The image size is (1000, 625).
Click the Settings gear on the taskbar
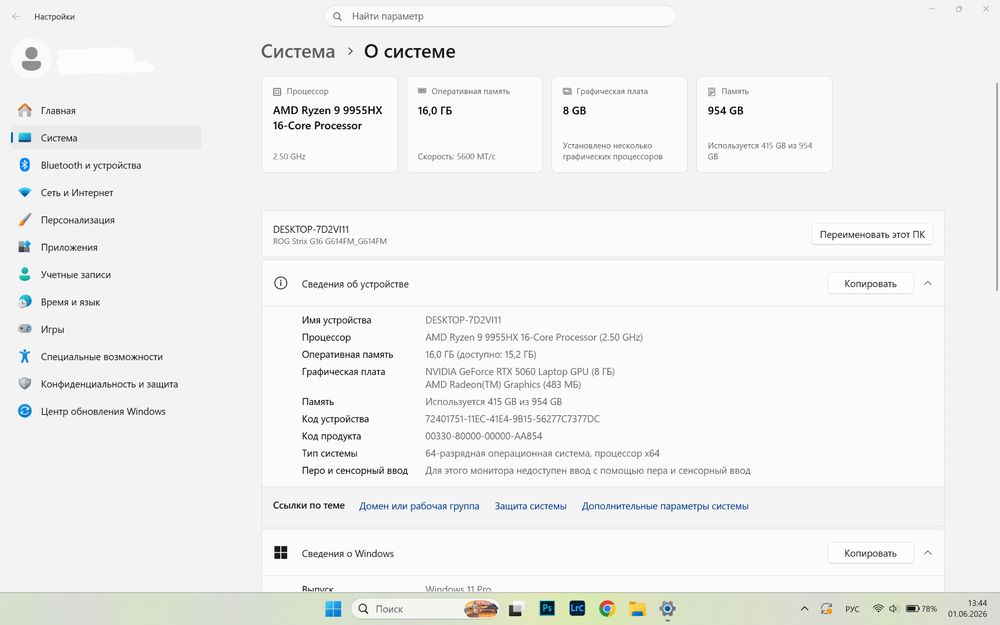click(667, 608)
